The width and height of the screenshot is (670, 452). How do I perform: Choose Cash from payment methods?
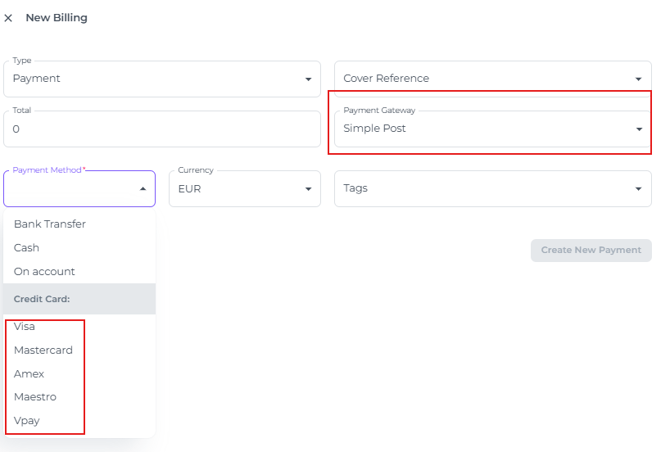pyautogui.click(x=27, y=248)
